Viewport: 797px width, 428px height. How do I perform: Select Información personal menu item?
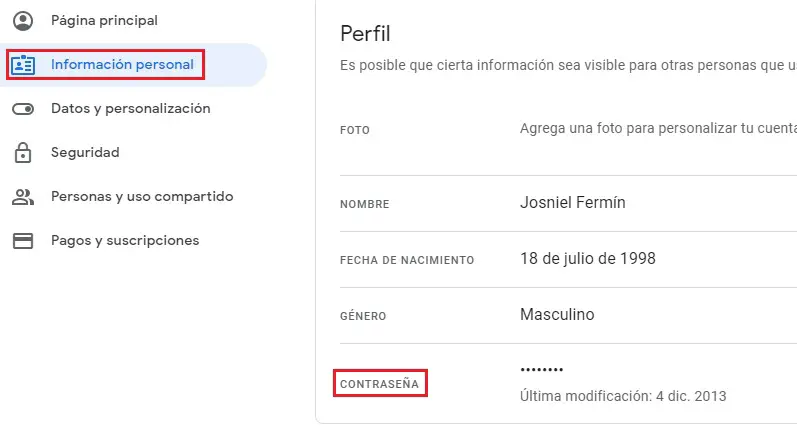(x=122, y=65)
